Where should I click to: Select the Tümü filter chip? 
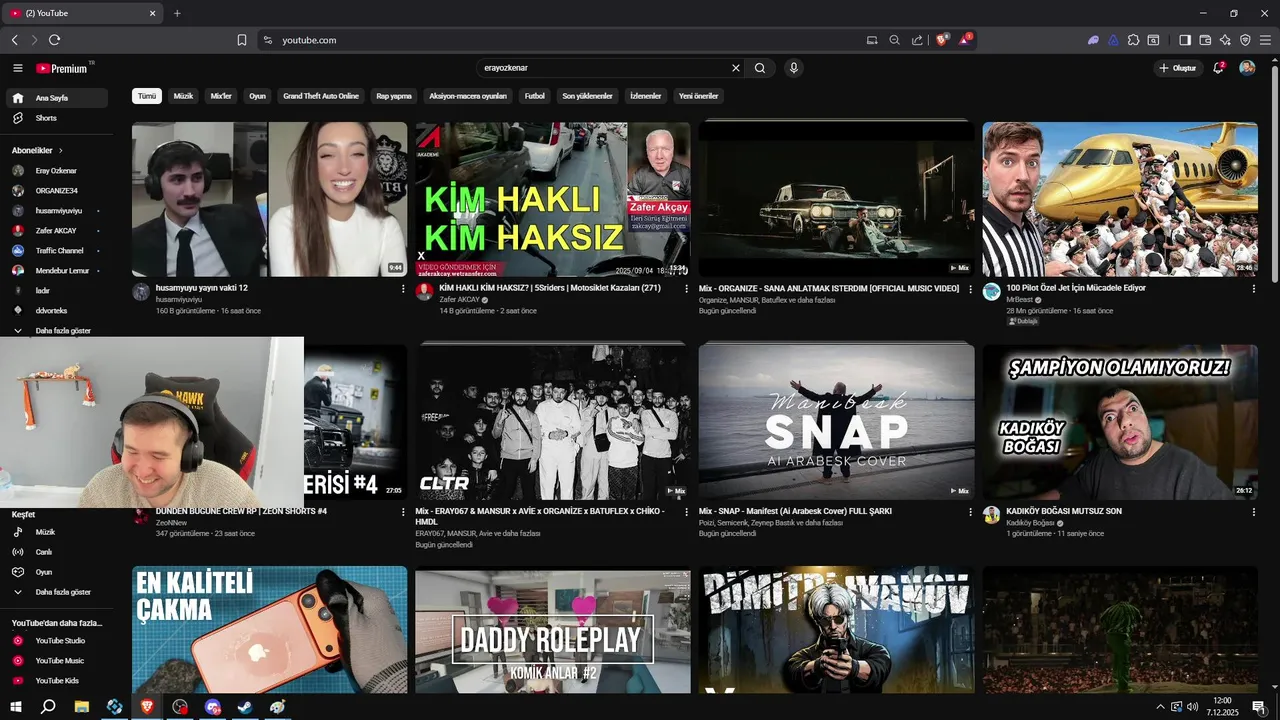pyautogui.click(x=147, y=96)
